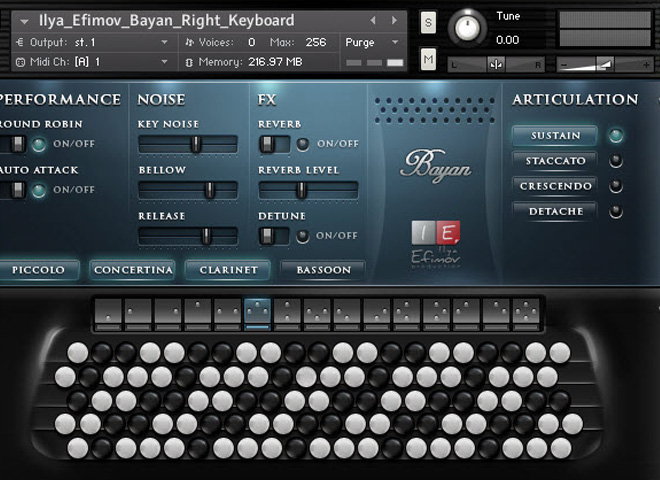Image resolution: width=660 pixels, height=480 pixels.
Task: Click the Memory value 216.97 MB
Action: [275, 62]
